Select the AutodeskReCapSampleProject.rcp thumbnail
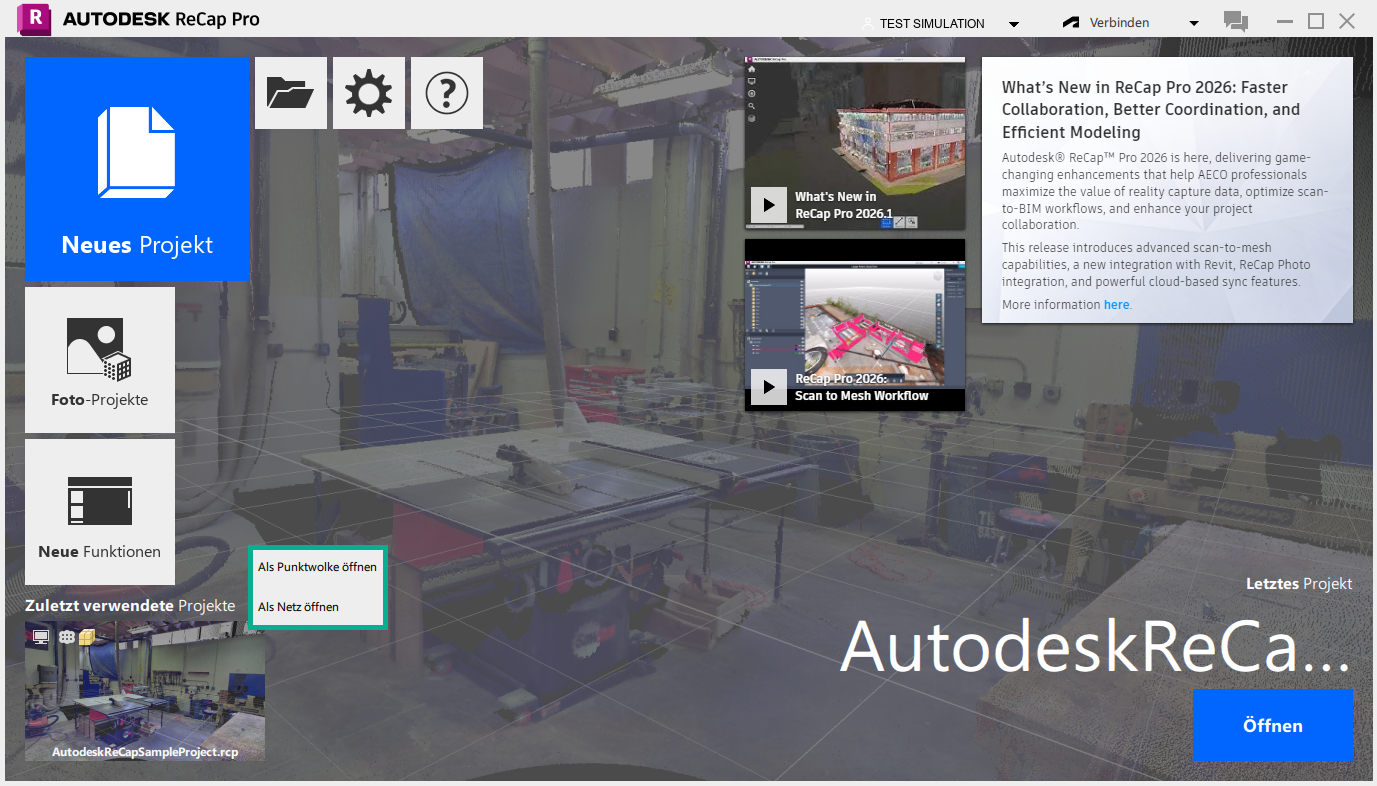1377x786 pixels. tap(145, 691)
